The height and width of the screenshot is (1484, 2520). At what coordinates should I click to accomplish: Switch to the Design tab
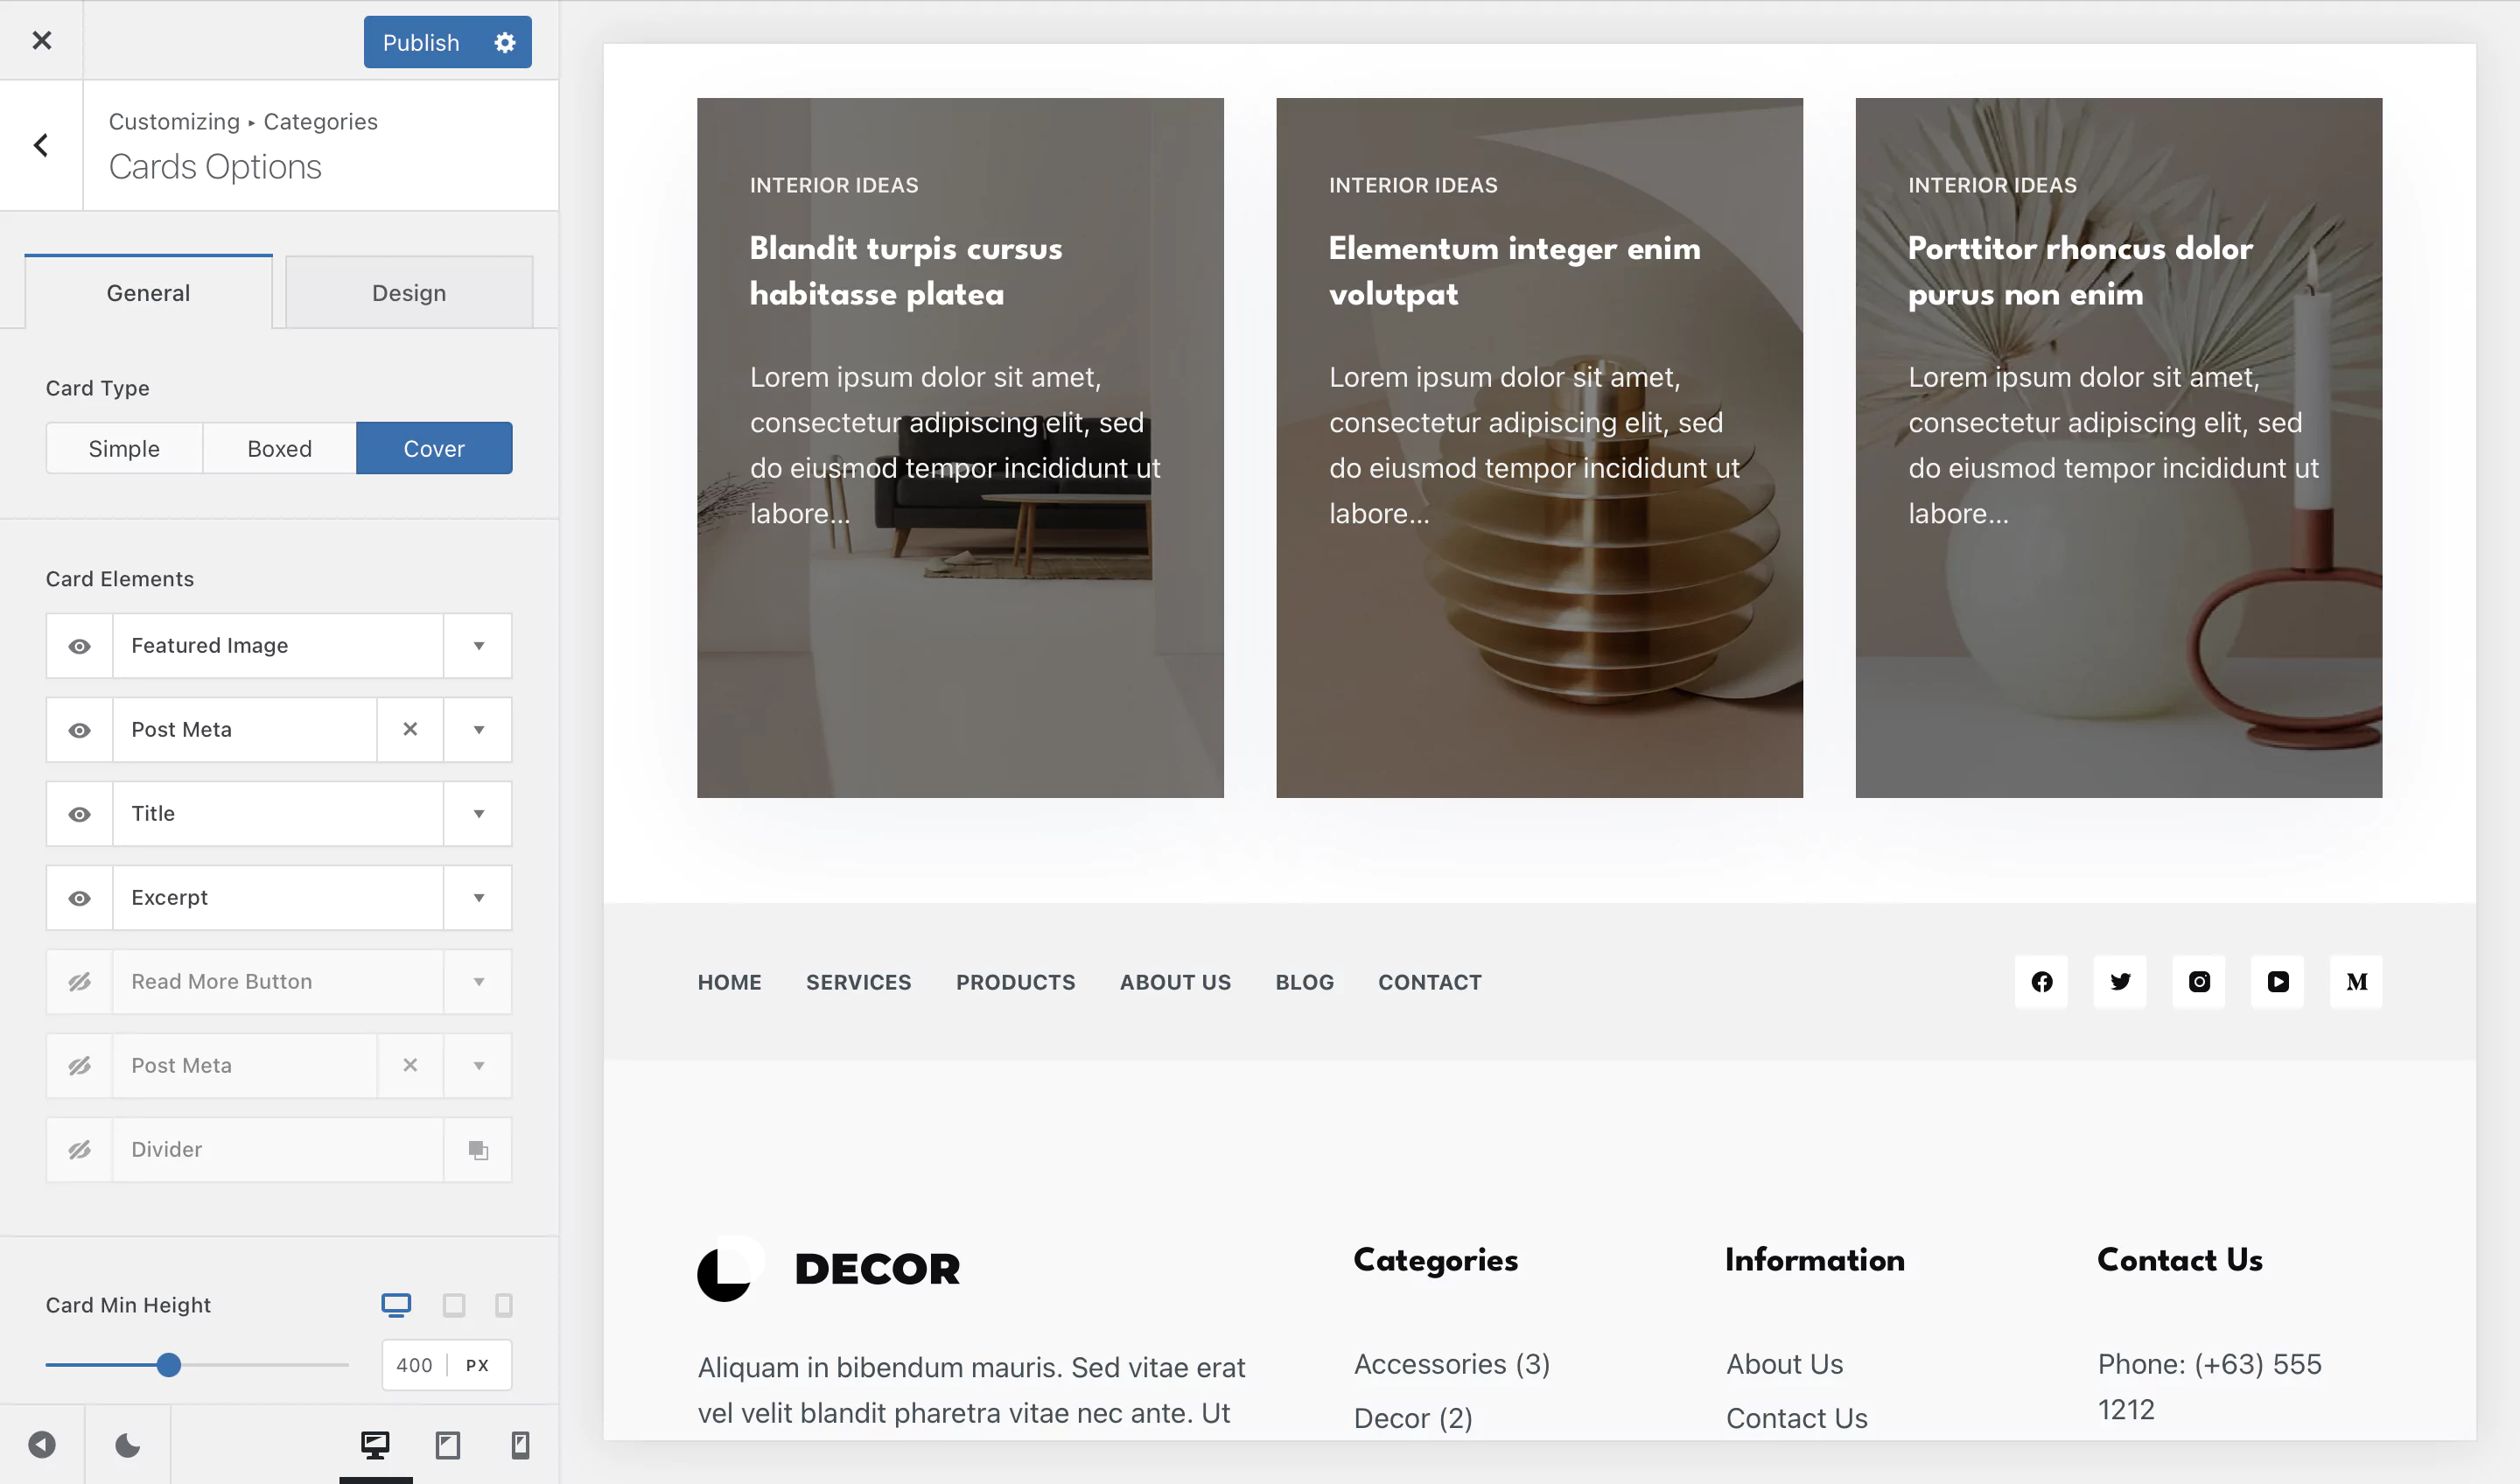[x=408, y=292]
